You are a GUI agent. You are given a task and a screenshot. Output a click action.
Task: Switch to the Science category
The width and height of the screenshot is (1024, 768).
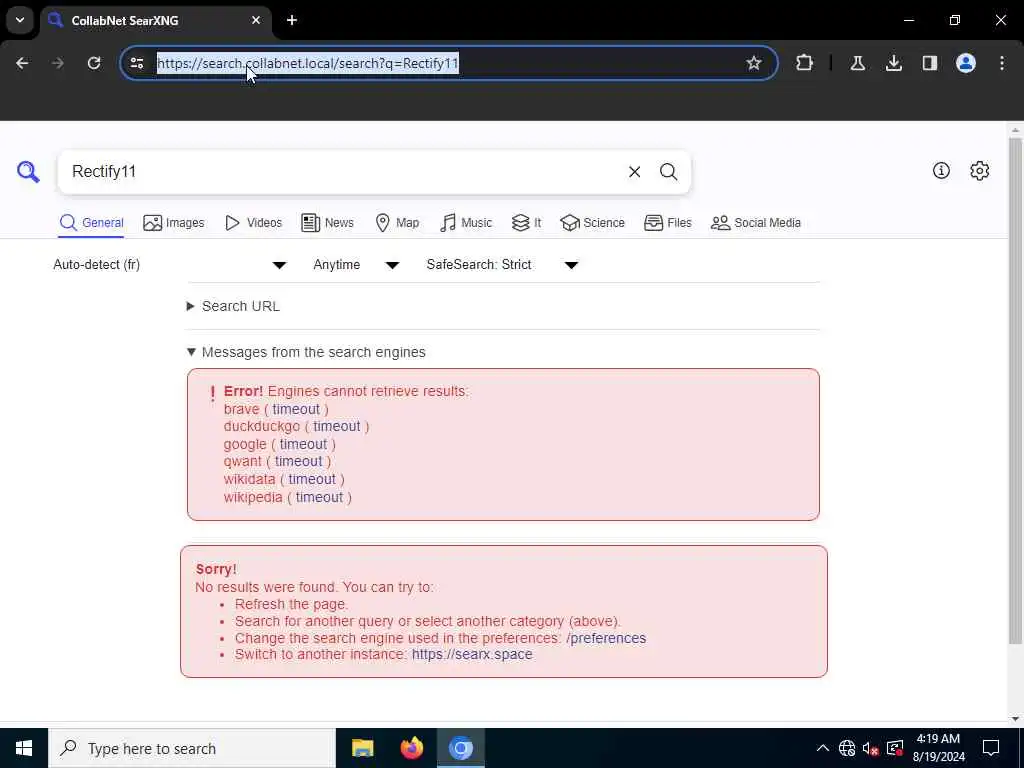coord(592,223)
